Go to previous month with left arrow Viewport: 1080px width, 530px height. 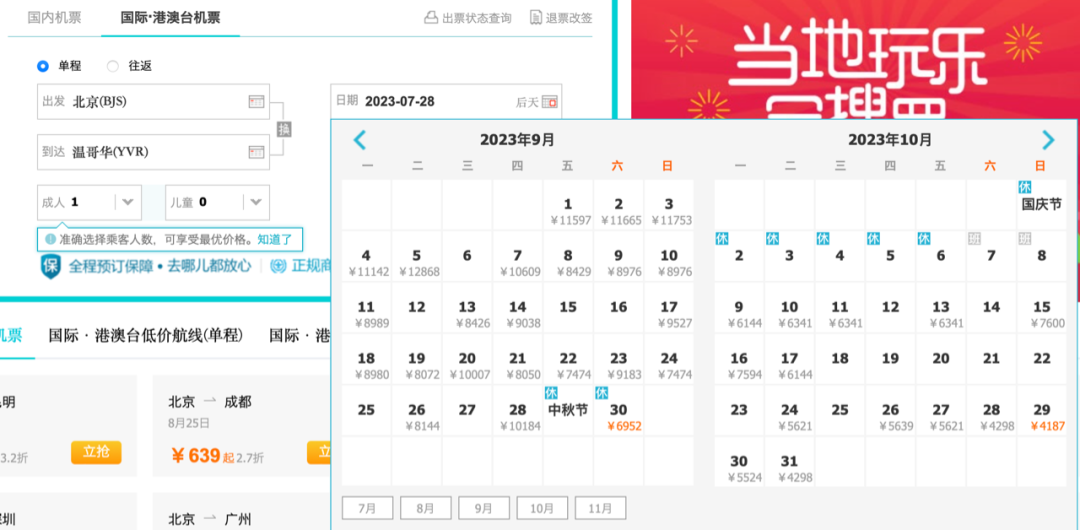(360, 141)
